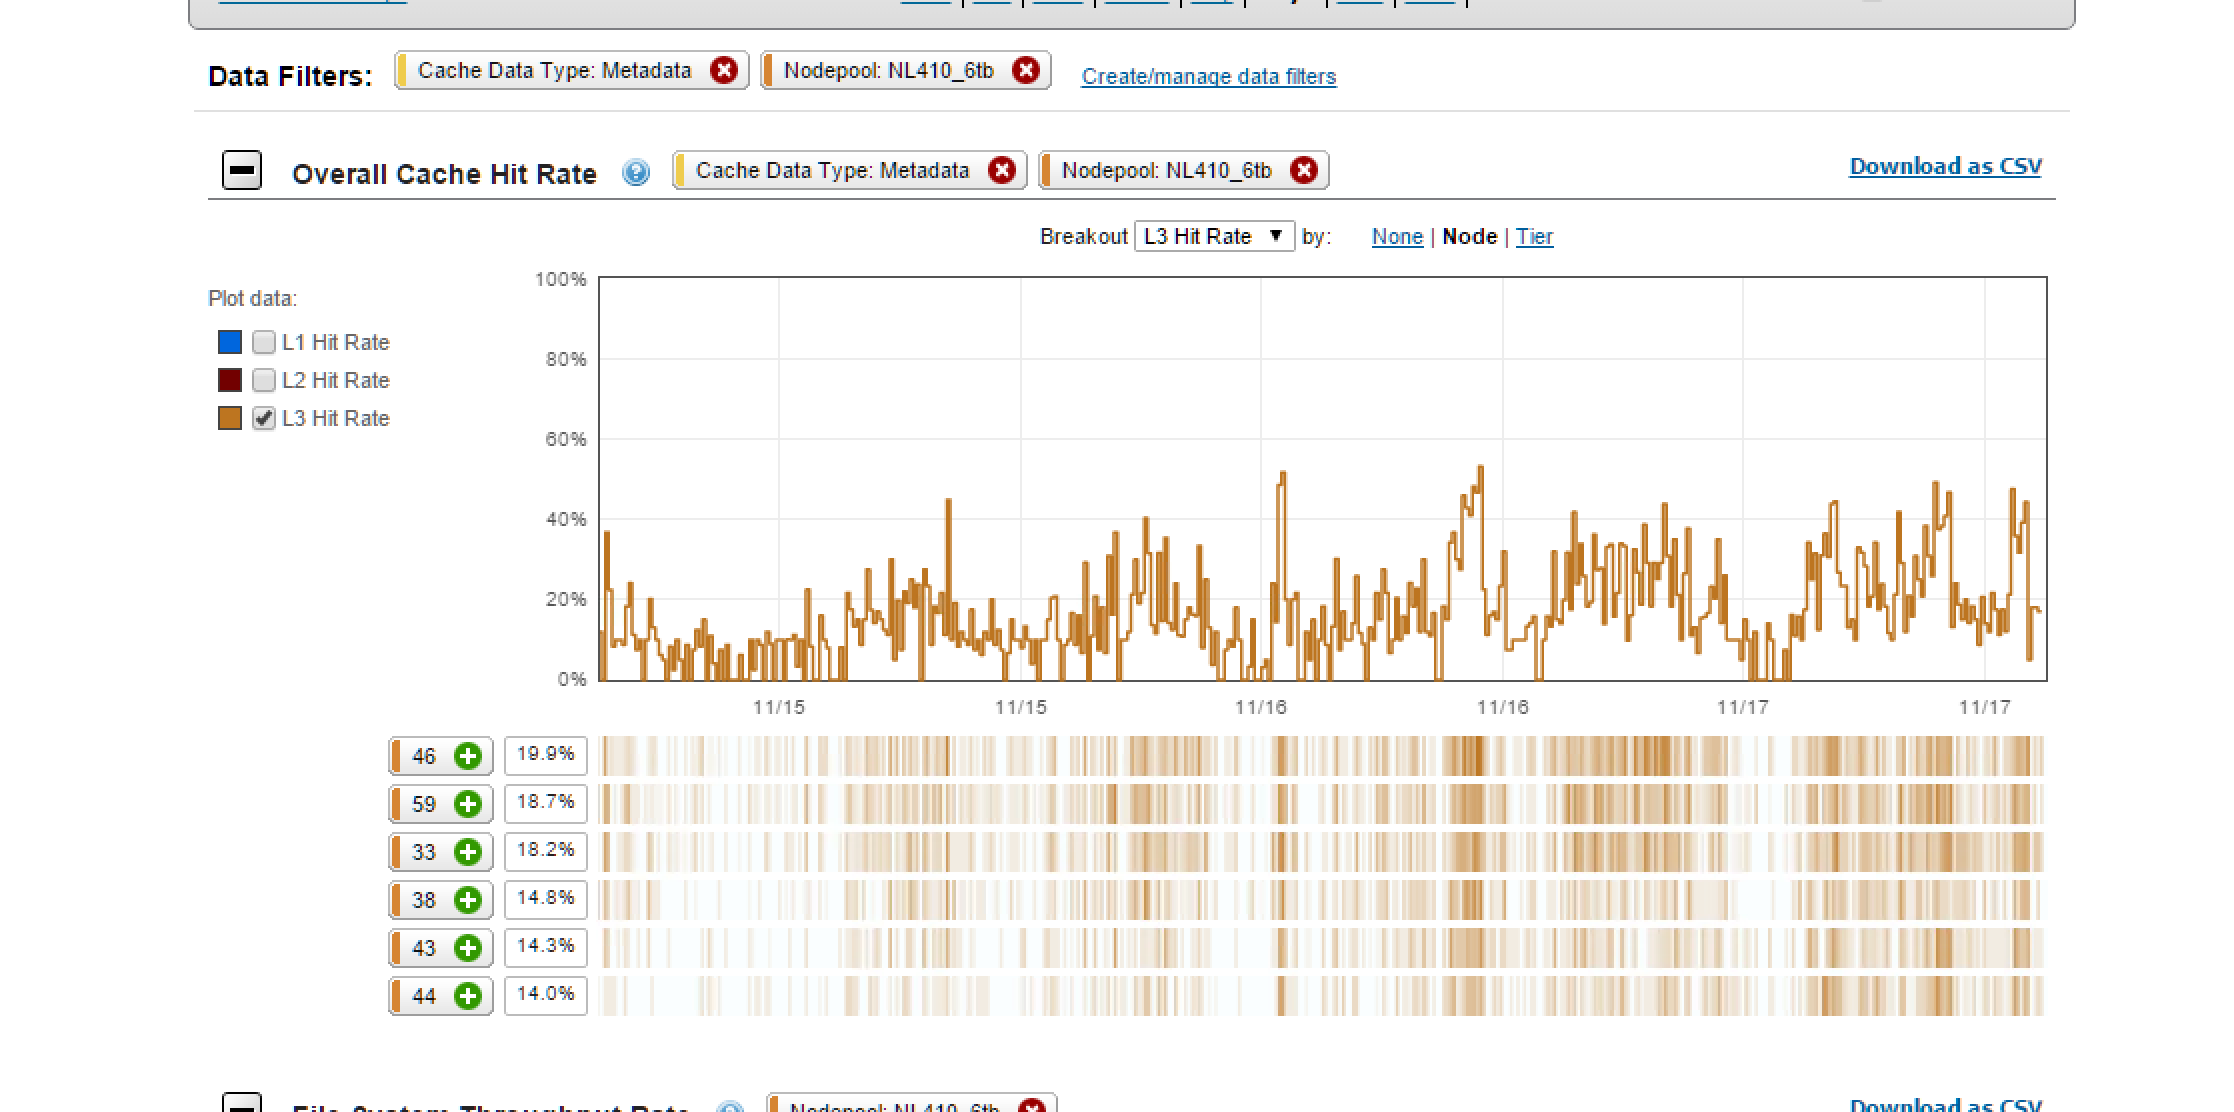2234x1112 pixels.
Task: Remove top Cache Data Type: Metadata filter
Action: click(724, 70)
